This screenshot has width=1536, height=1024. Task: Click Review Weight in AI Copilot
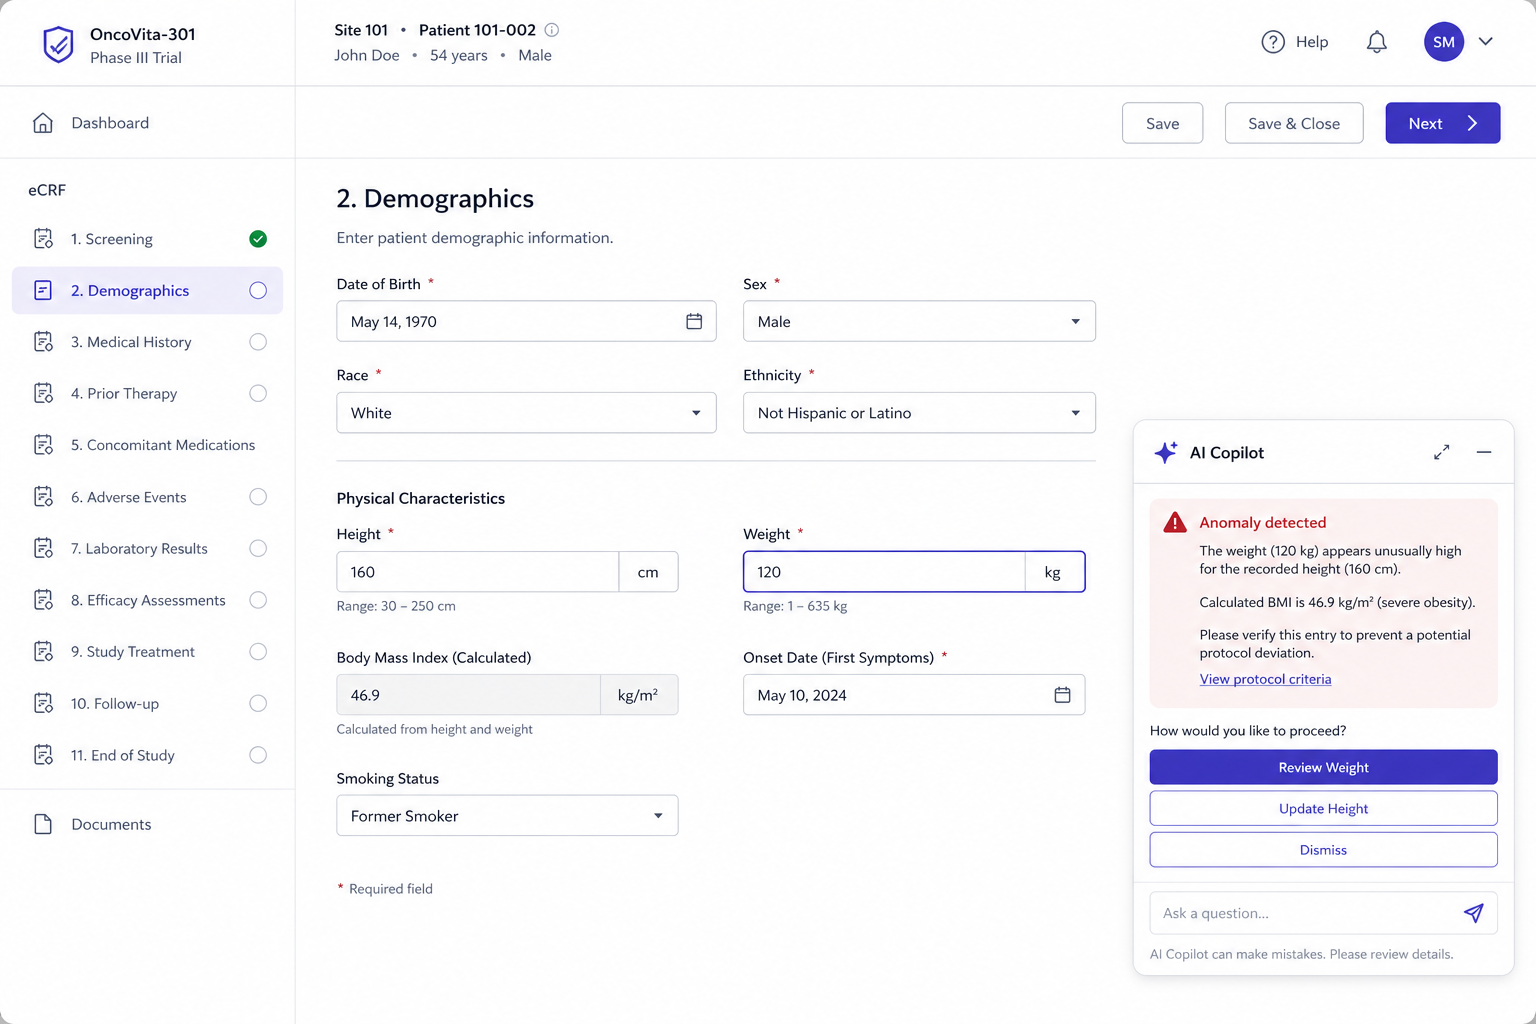click(1323, 767)
